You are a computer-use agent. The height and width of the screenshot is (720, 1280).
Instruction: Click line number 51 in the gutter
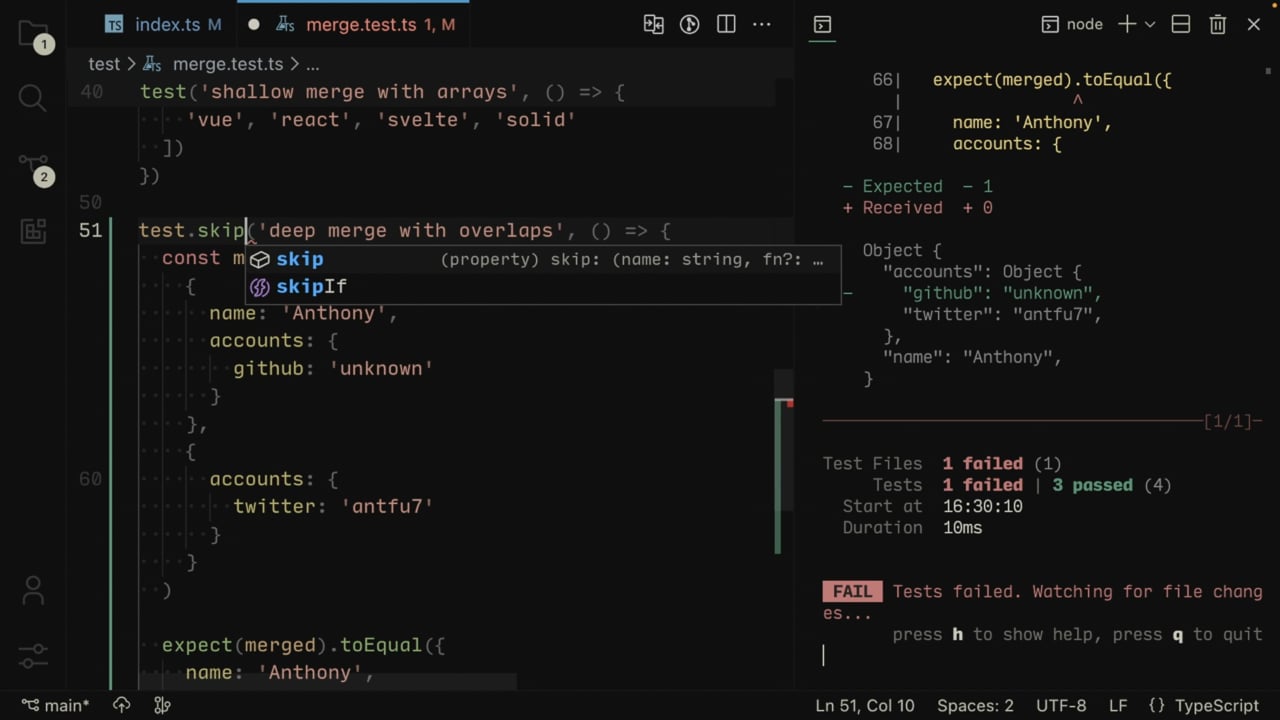(x=90, y=230)
